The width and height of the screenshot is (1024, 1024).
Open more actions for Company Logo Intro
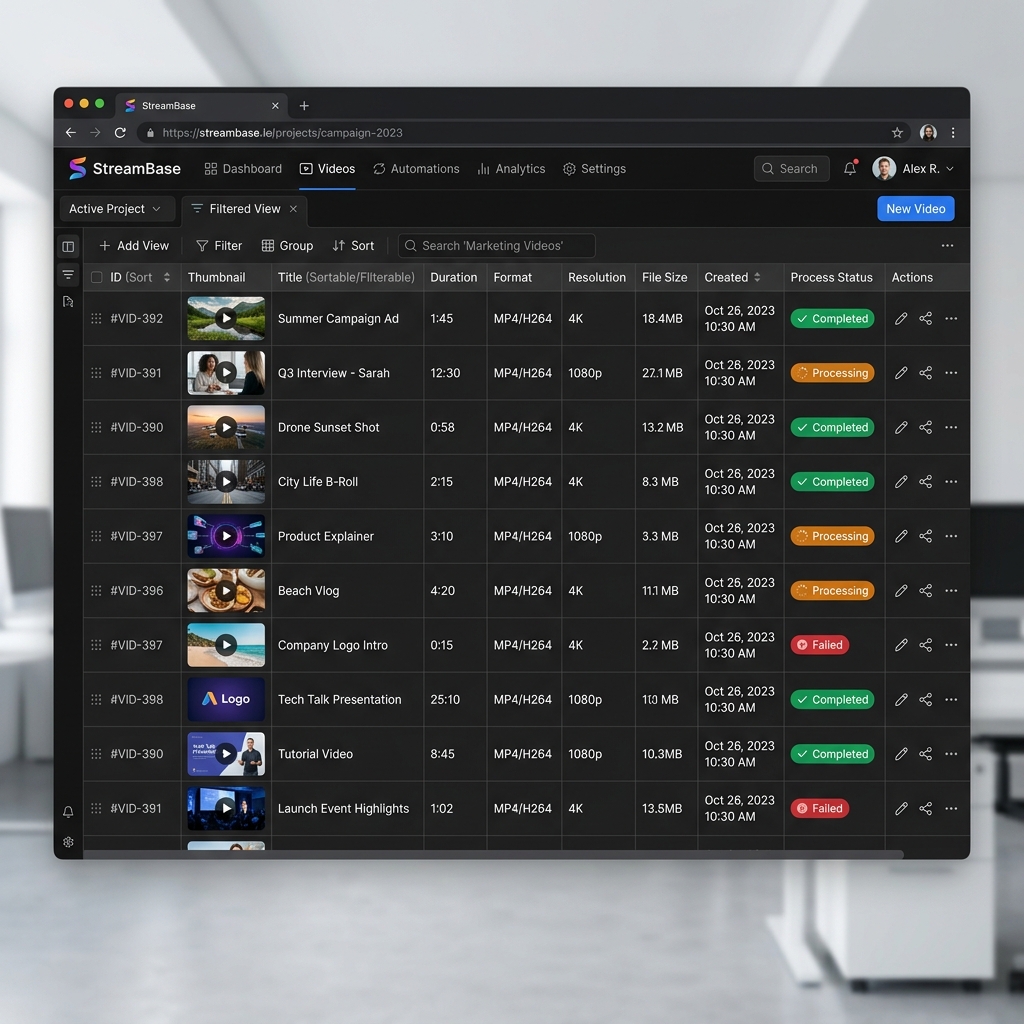pyautogui.click(x=951, y=645)
